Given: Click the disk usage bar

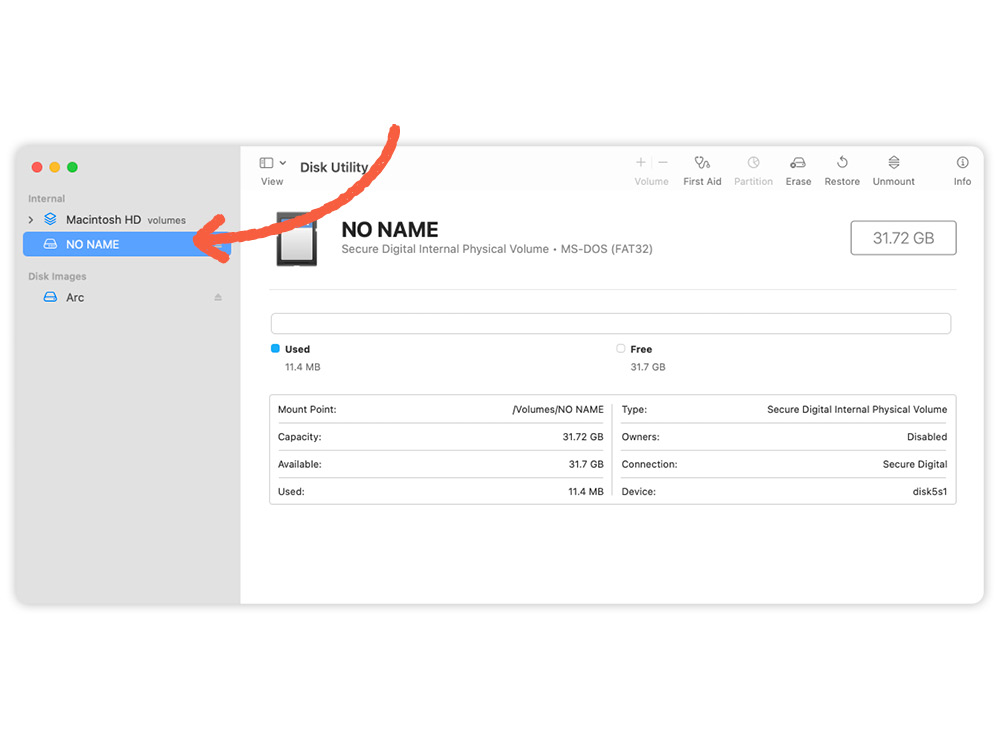Looking at the screenshot, I should click(x=610, y=324).
